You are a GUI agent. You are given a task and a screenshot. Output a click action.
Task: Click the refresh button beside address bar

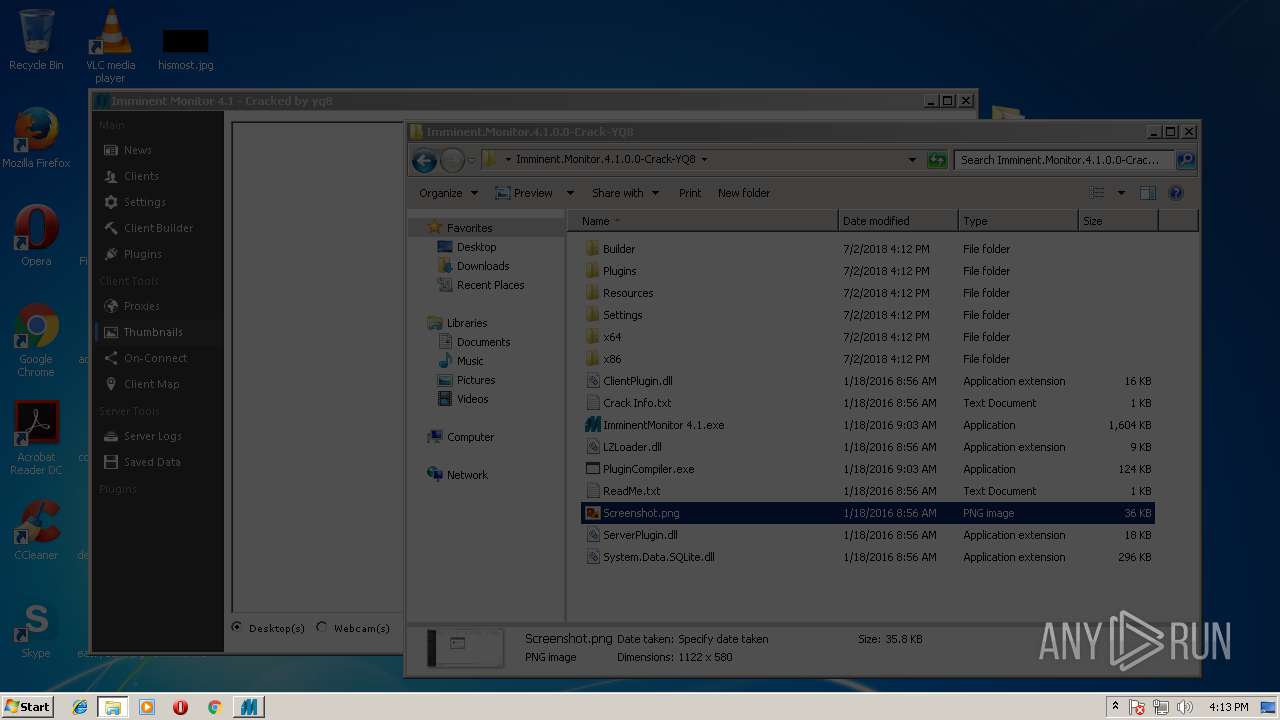(x=937, y=160)
